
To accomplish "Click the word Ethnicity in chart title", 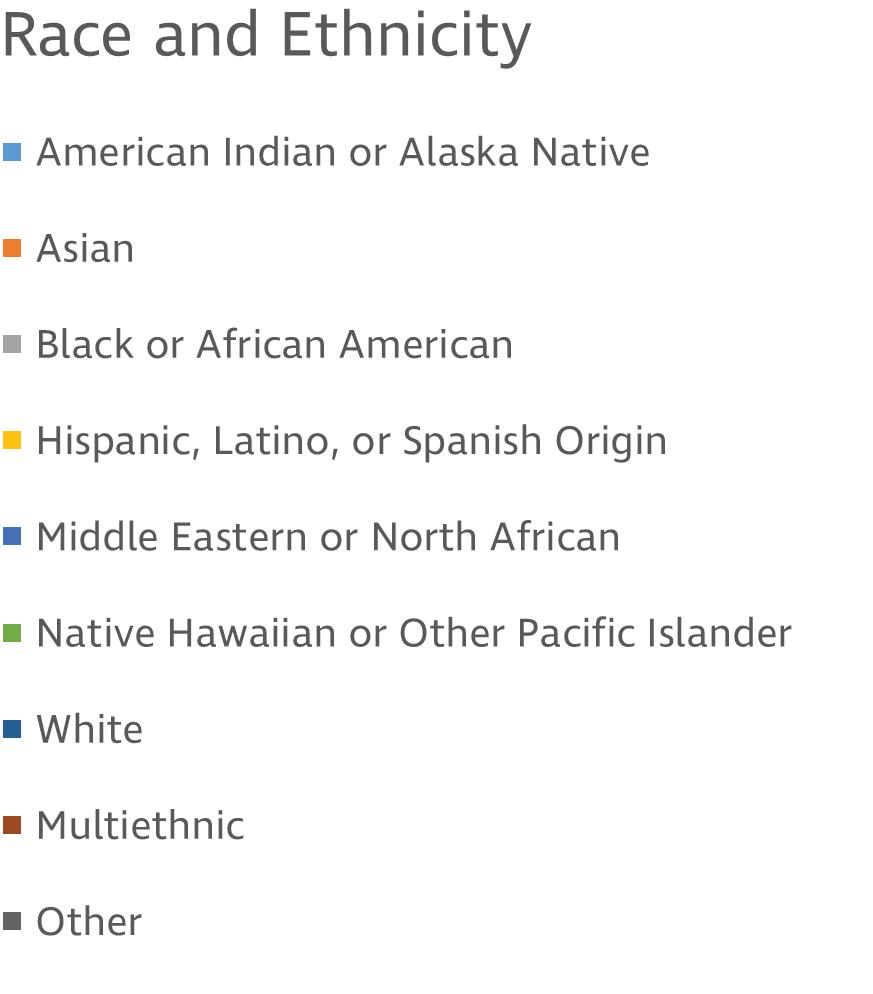I will coord(405,35).
